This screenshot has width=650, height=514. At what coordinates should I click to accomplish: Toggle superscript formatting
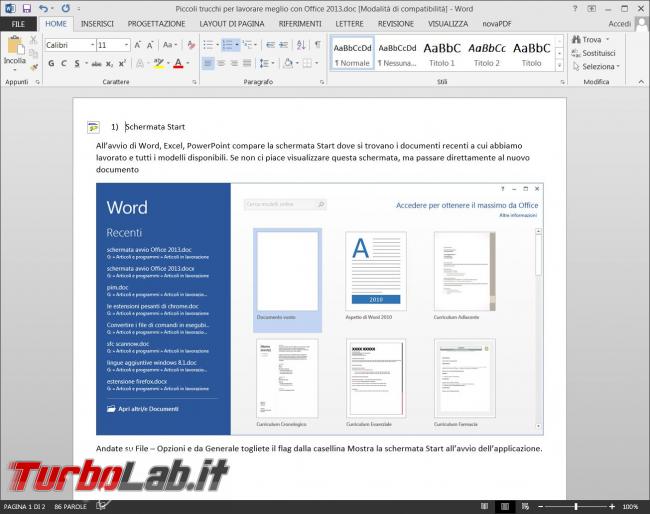tap(122, 63)
